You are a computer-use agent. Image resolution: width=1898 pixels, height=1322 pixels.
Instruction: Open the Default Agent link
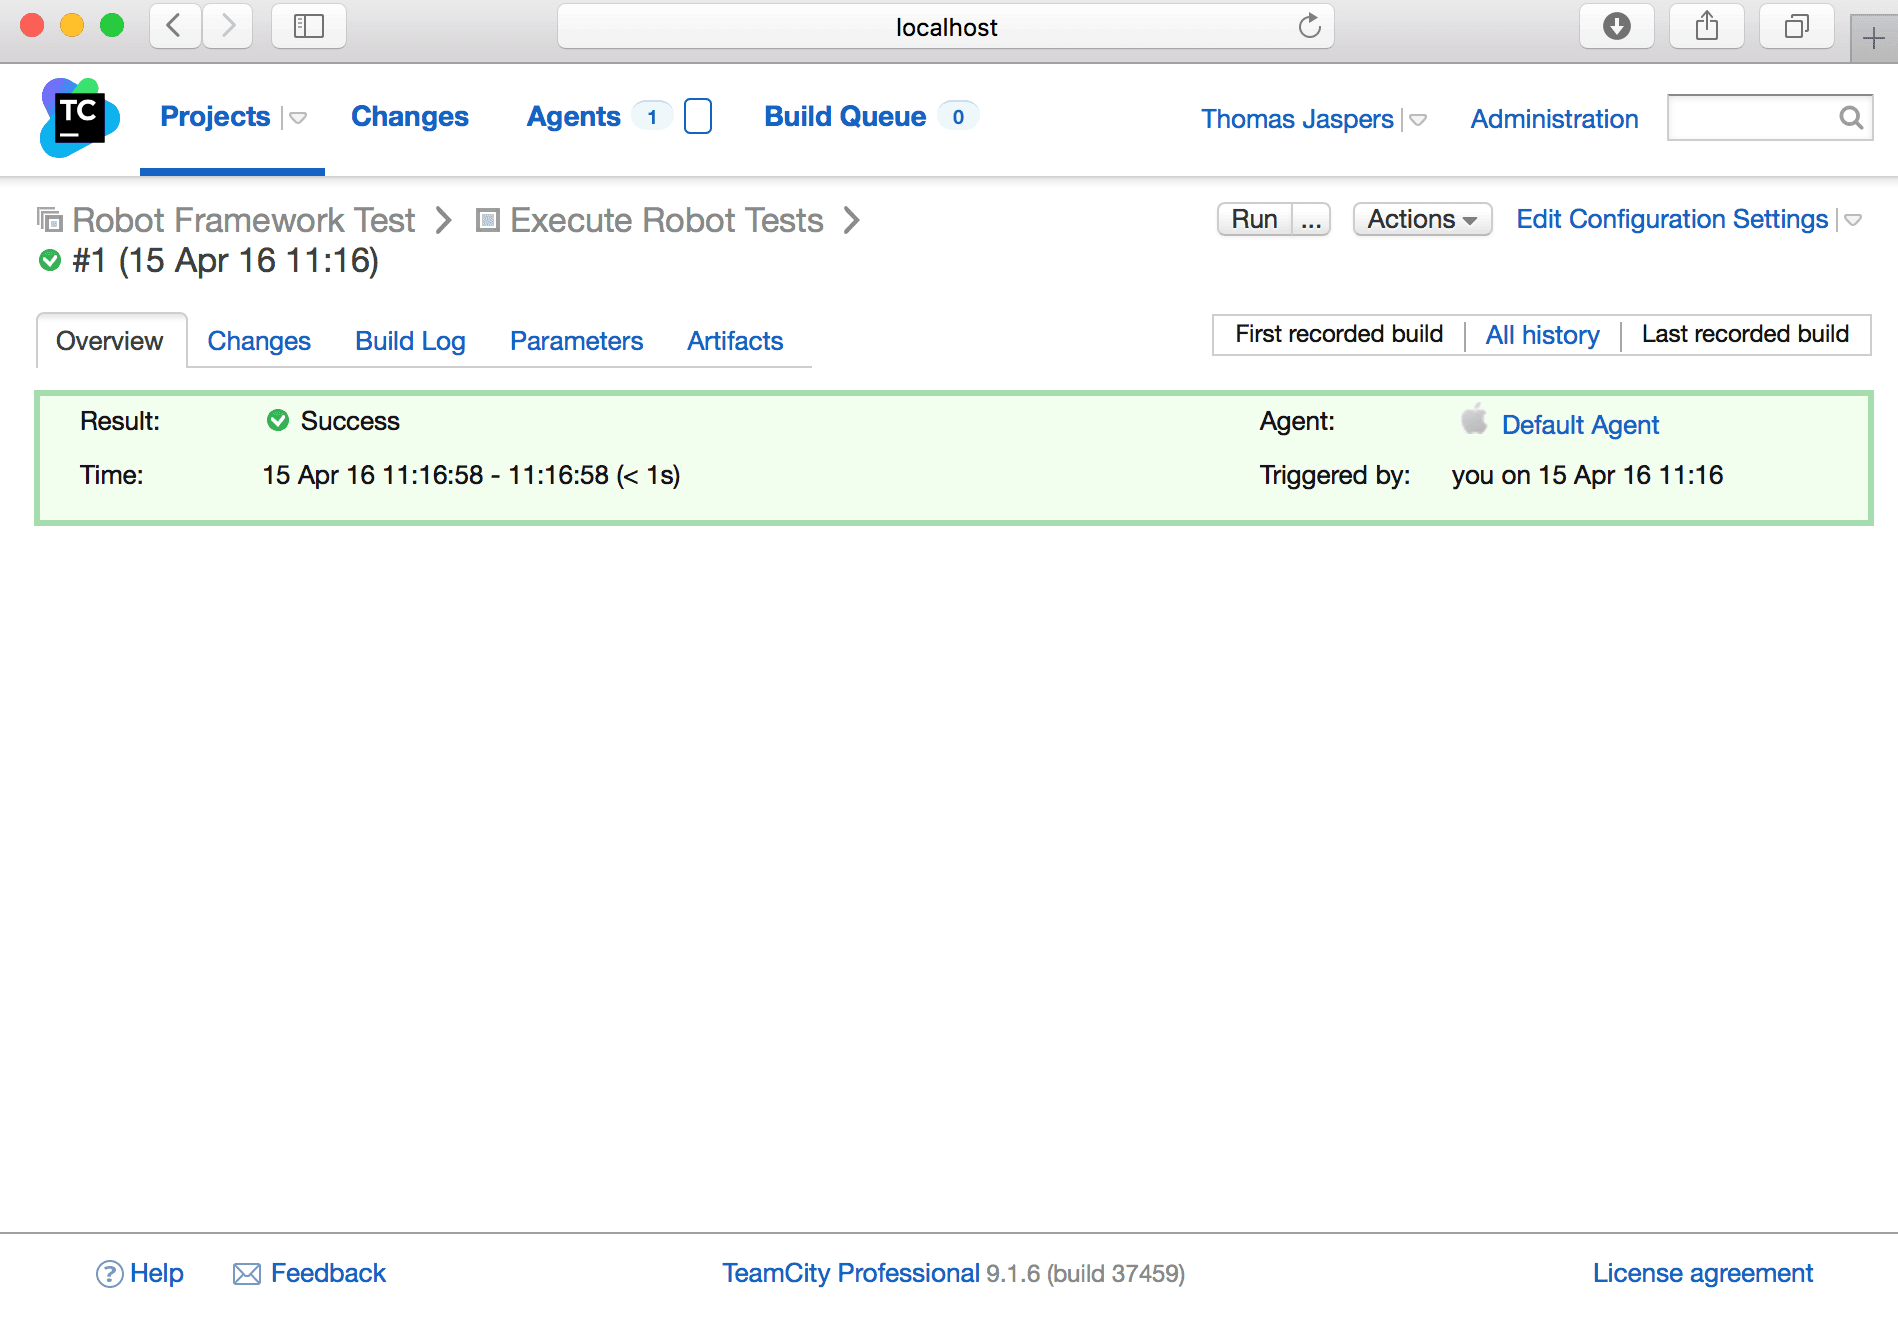[x=1580, y=425]
